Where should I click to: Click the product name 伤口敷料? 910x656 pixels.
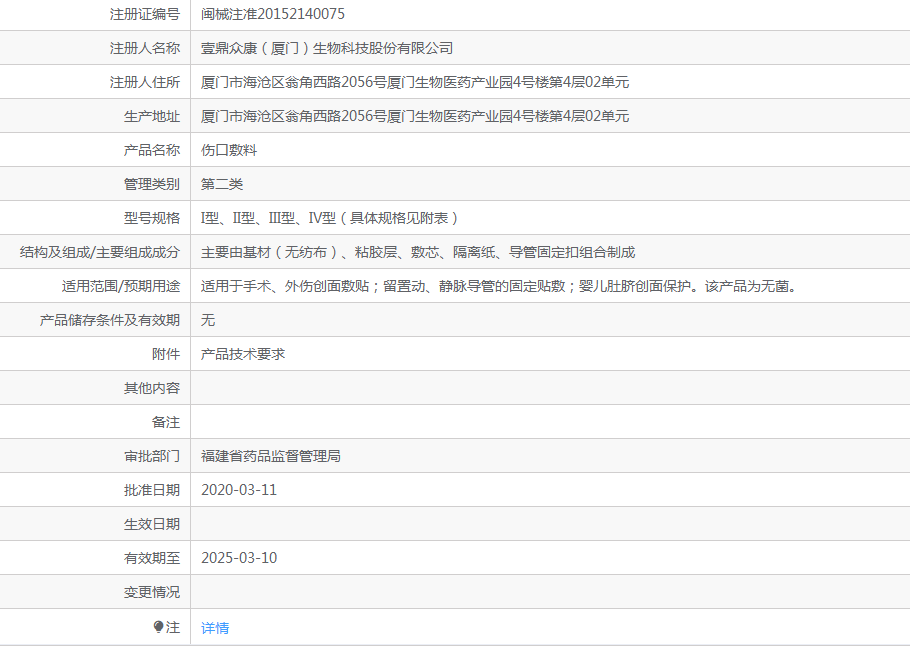(x=229, y=150)
